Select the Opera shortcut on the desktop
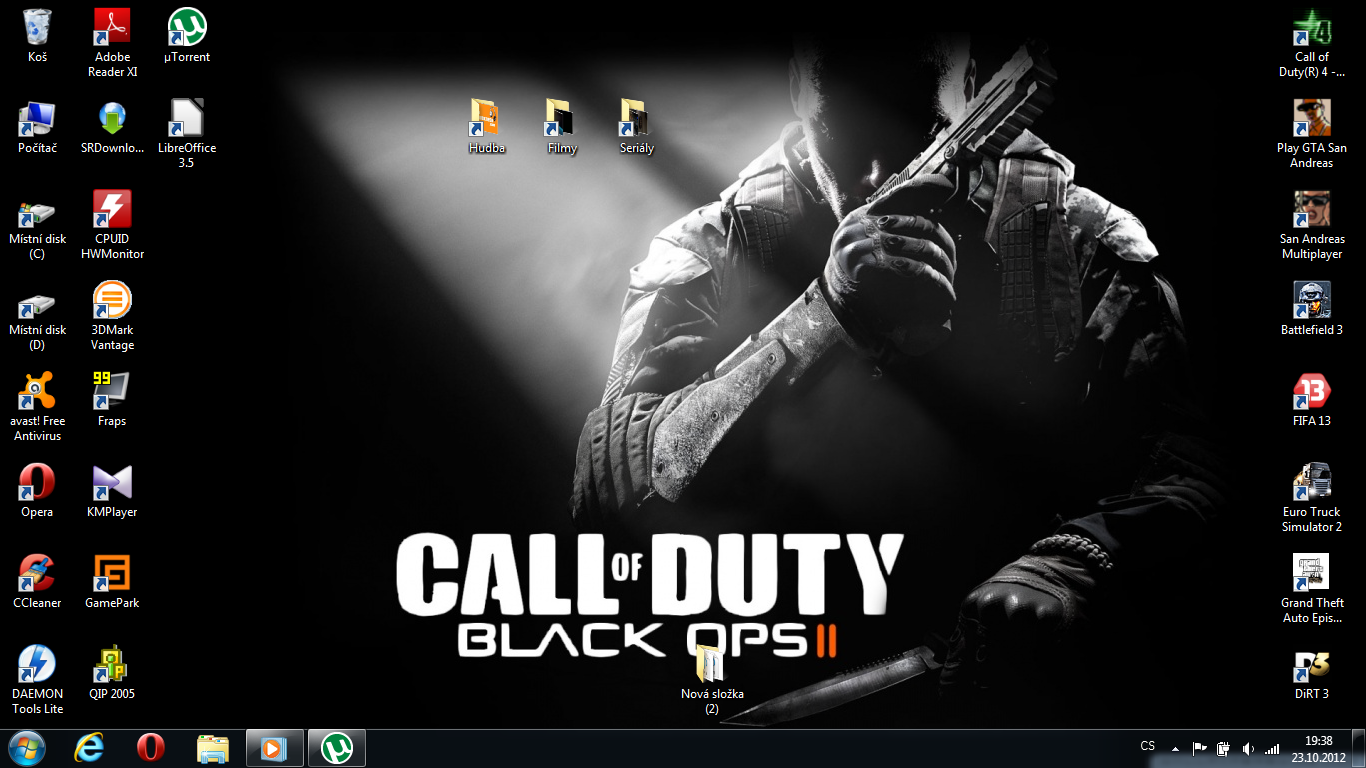 [x=37, y=491]
